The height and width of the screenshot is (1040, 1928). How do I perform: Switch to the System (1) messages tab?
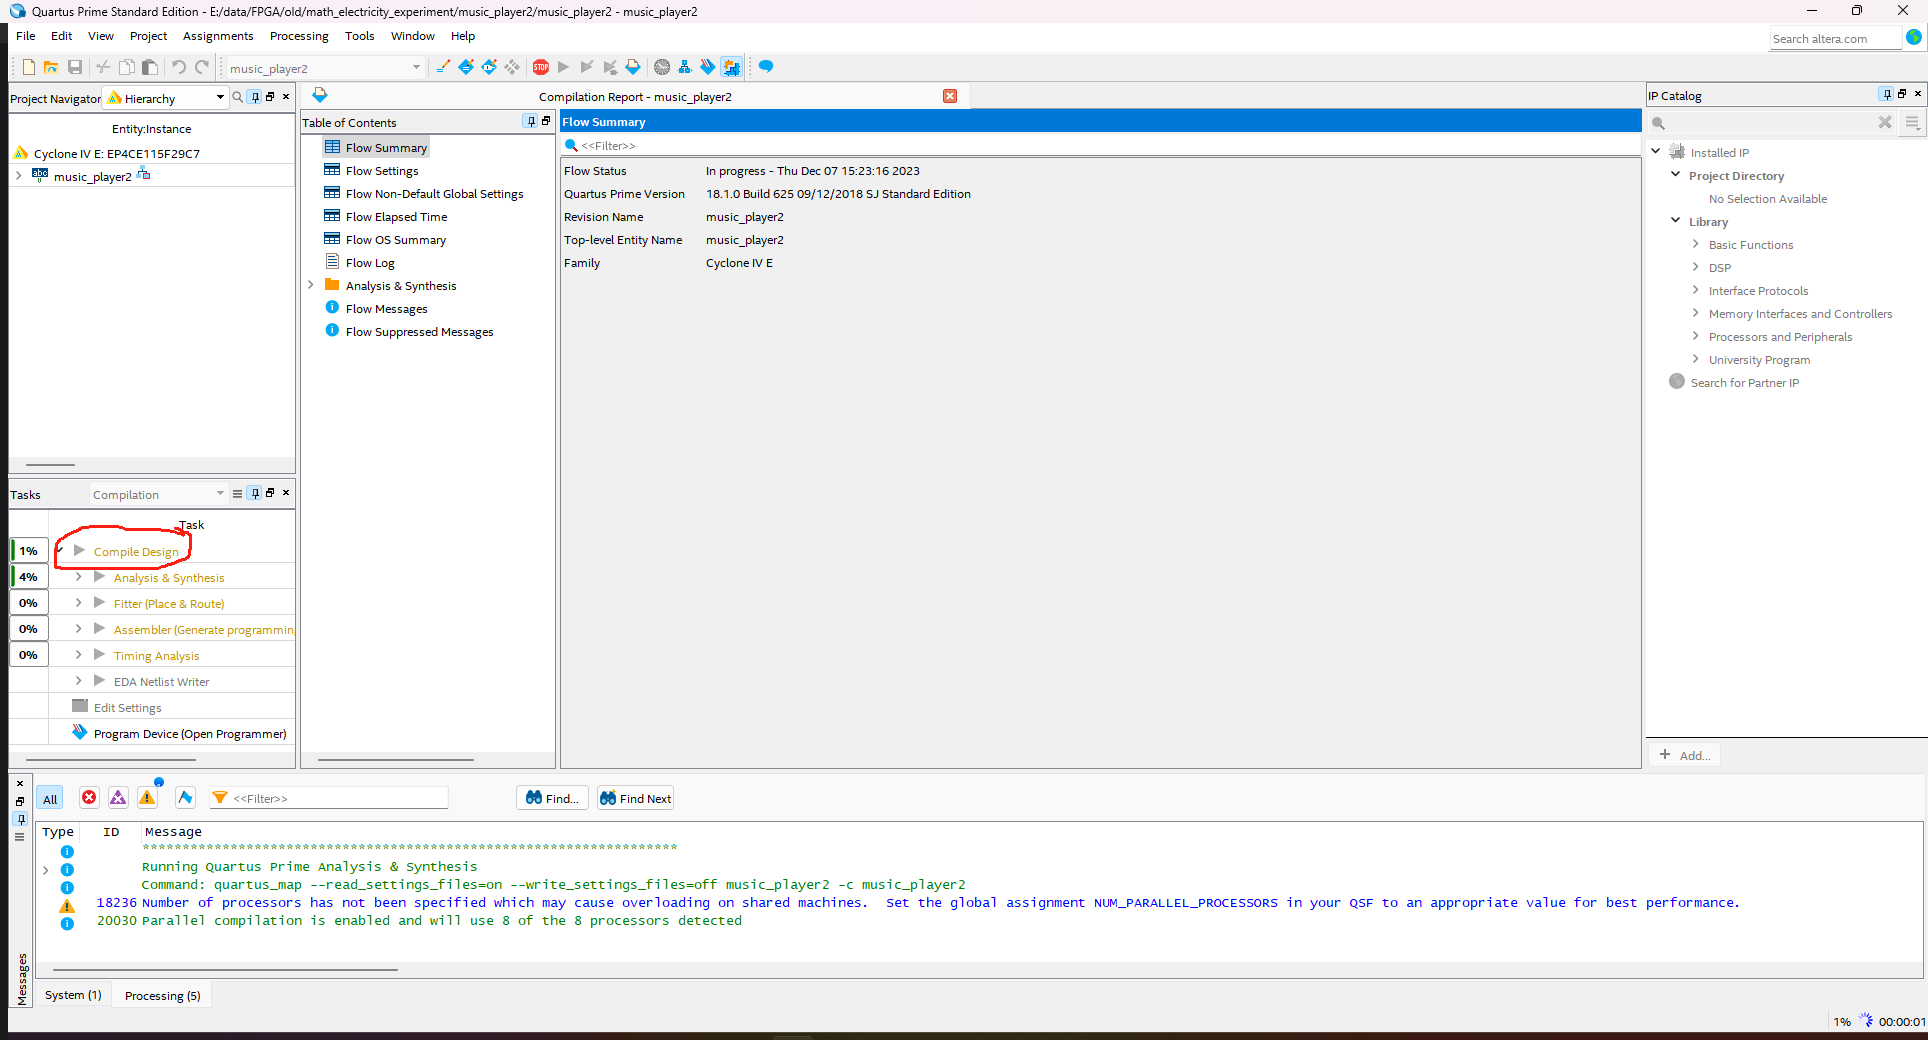coord(73,995)
